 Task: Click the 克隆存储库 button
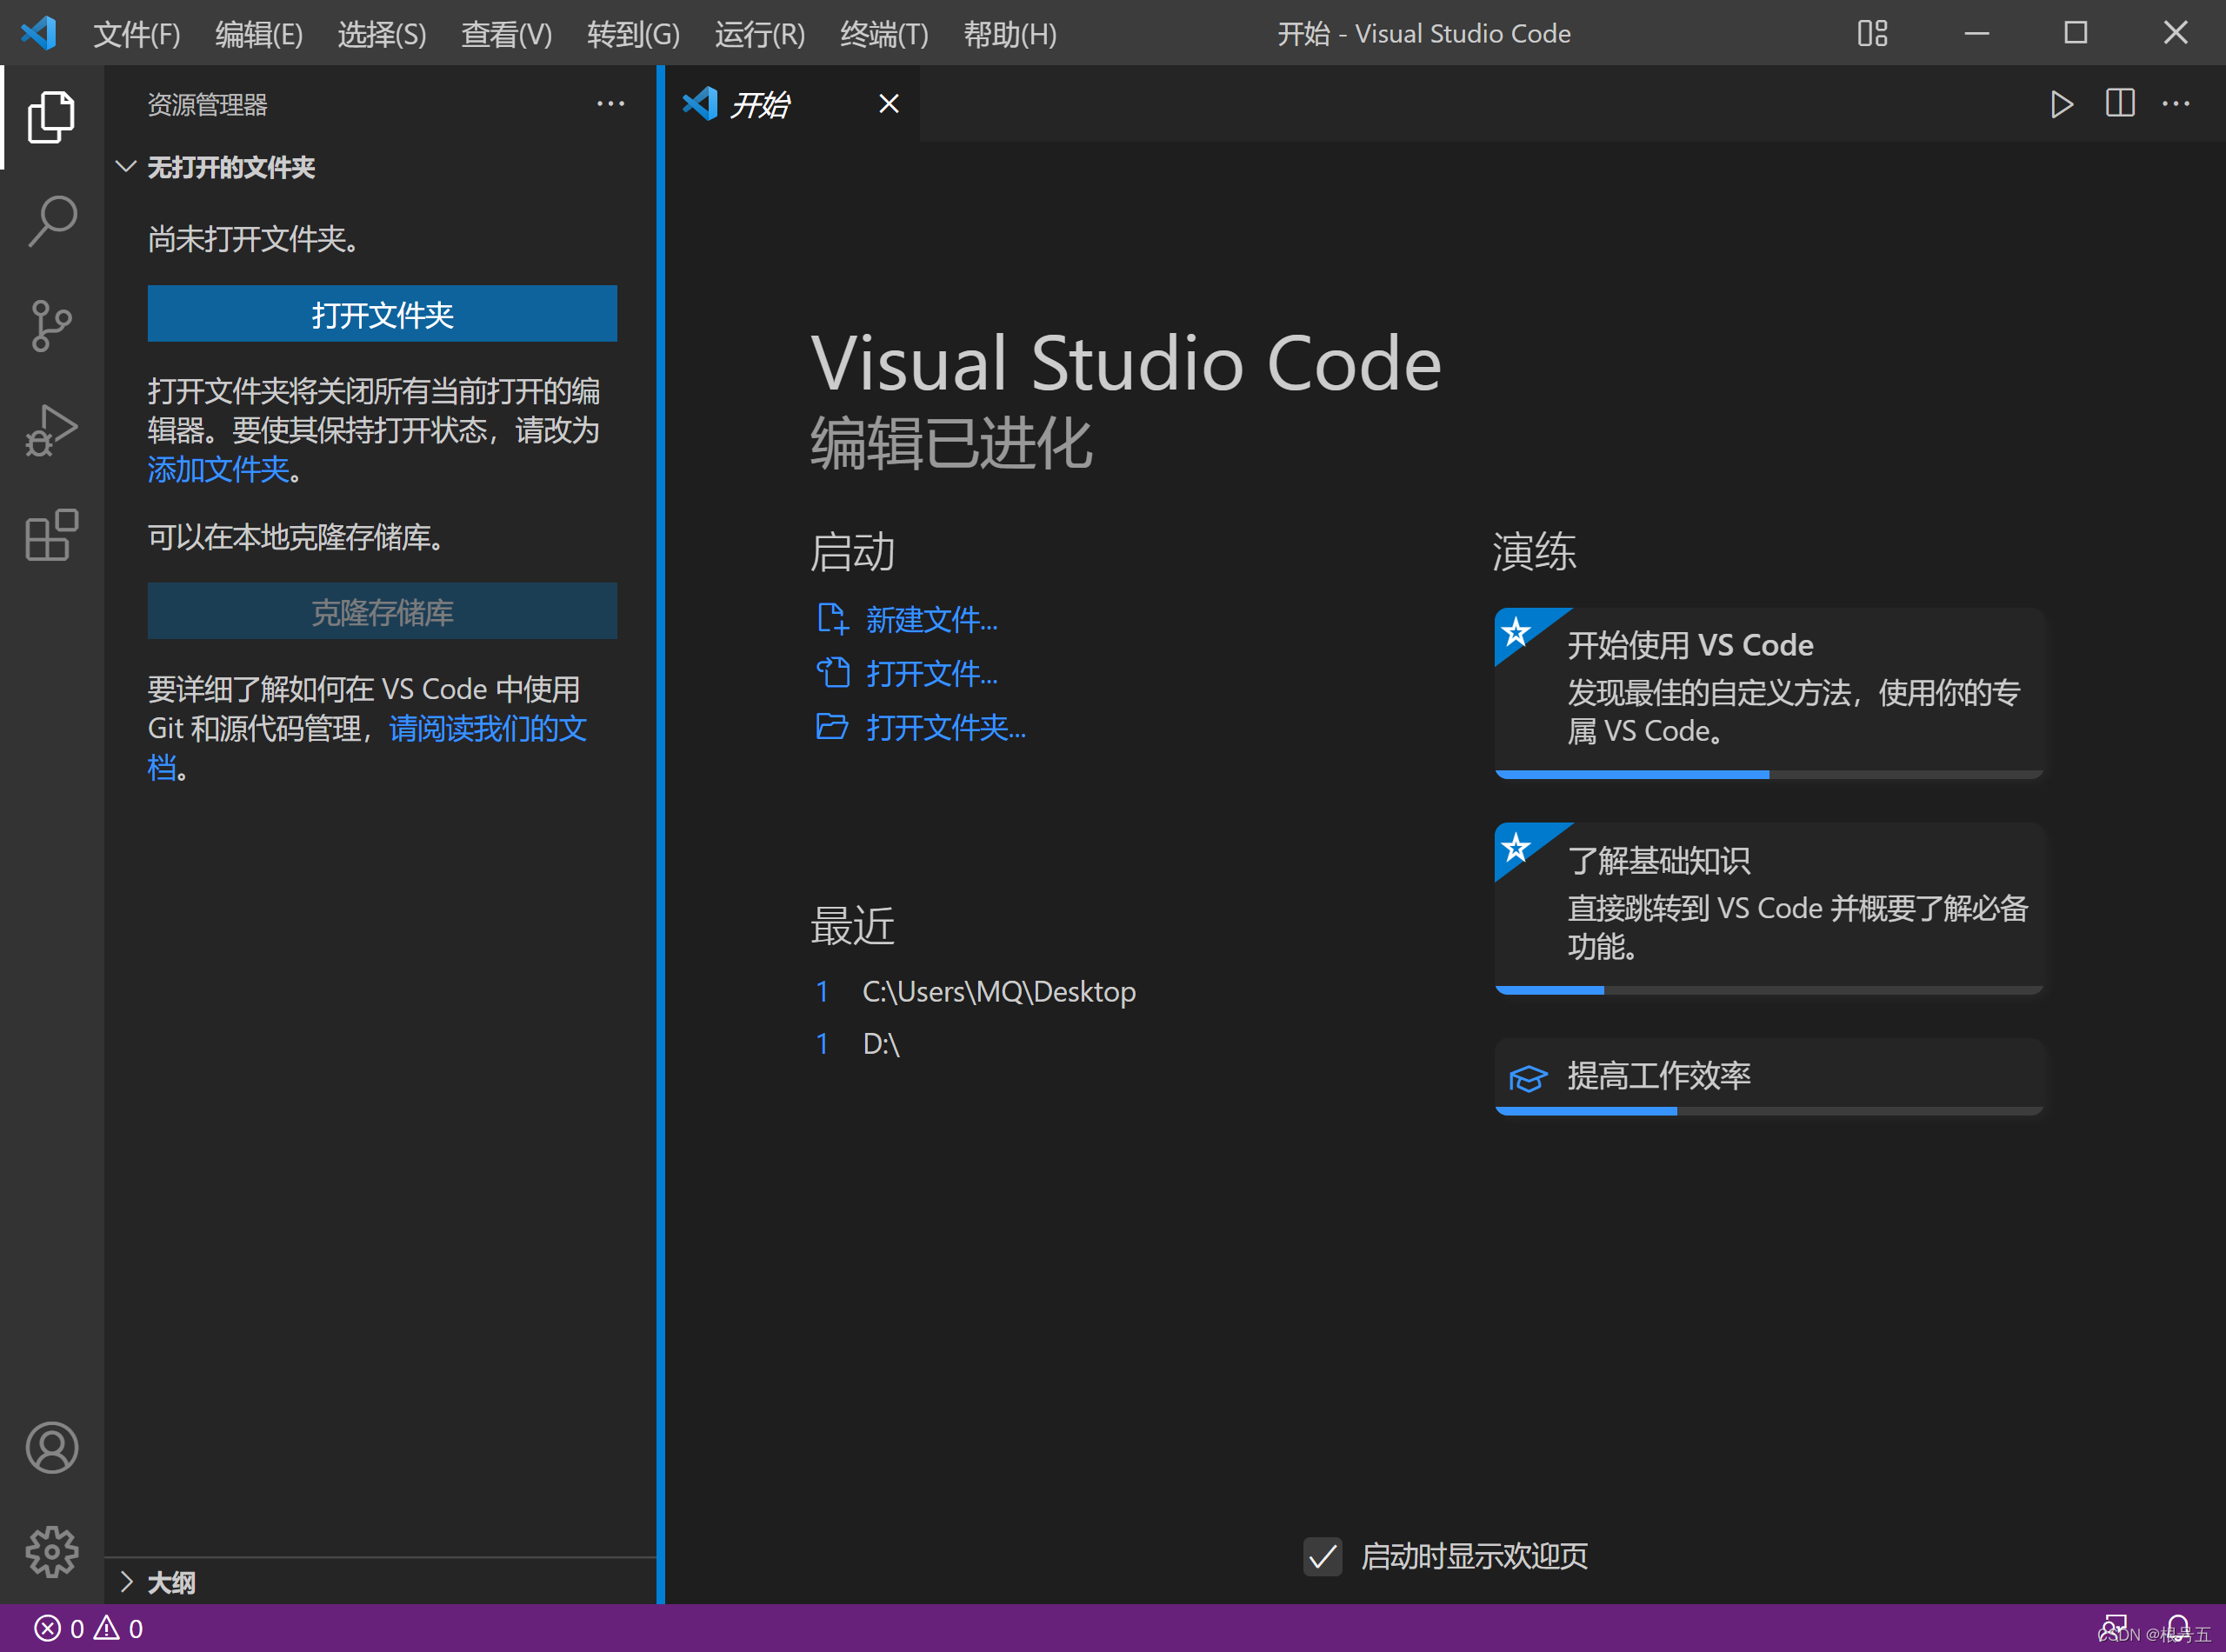[x=382, y=611]
